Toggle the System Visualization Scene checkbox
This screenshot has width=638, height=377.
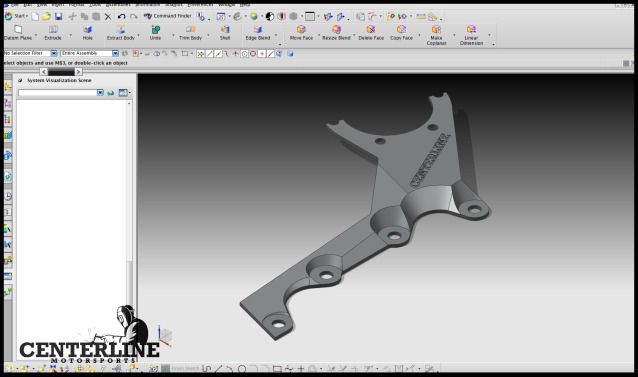click(20, 81)
